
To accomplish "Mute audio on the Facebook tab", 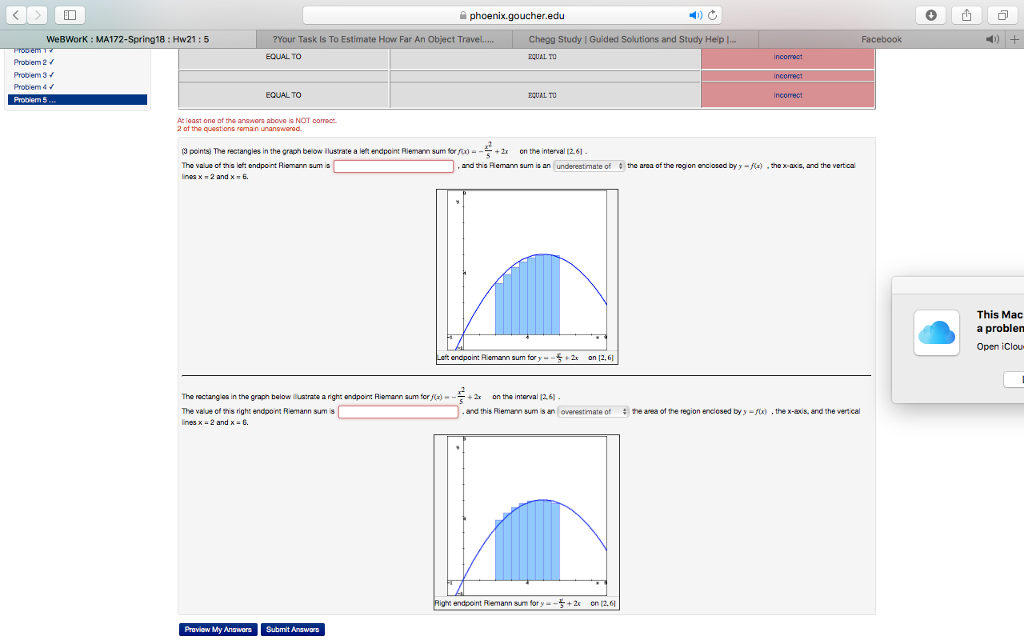I will click(x=990, y=39).
